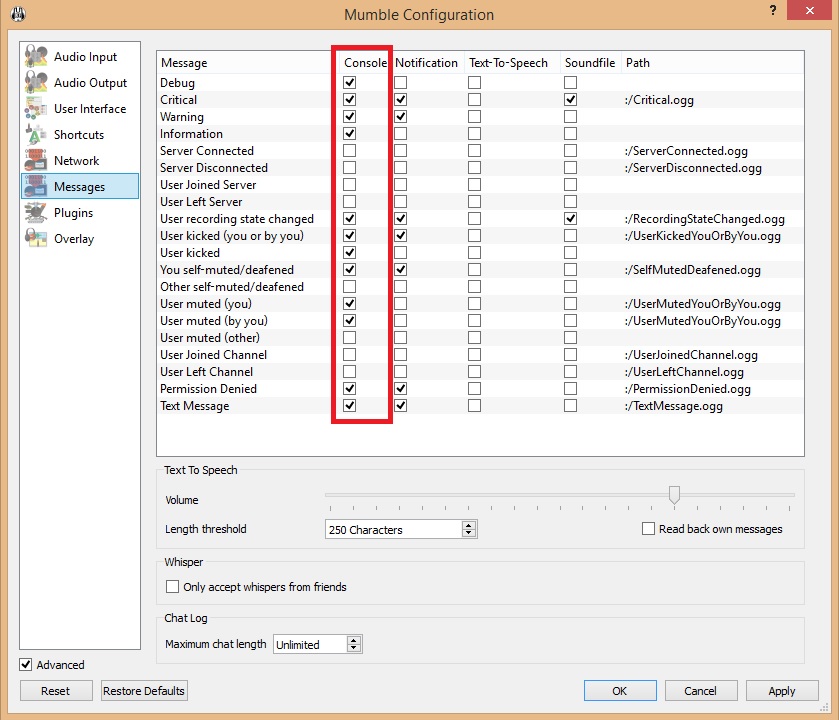Select the :/RecordingStateChanged.ogg path cell
Viewport: 839px width, 720px height.
point(705,219)
